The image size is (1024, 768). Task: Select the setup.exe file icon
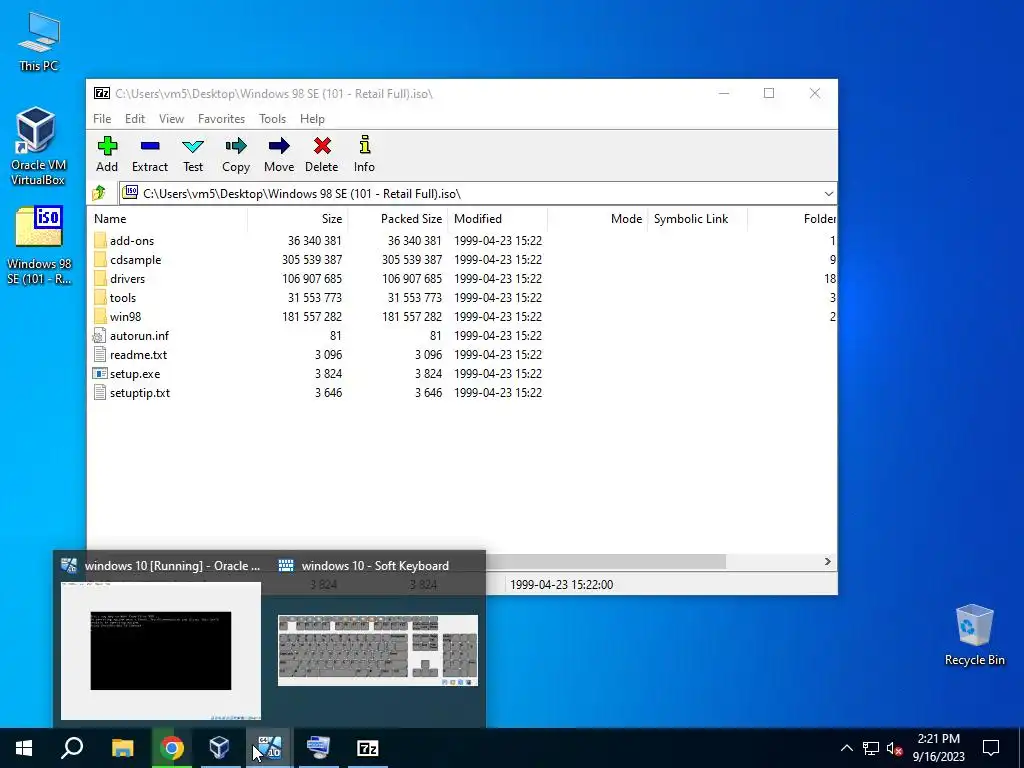coord(99,374)
